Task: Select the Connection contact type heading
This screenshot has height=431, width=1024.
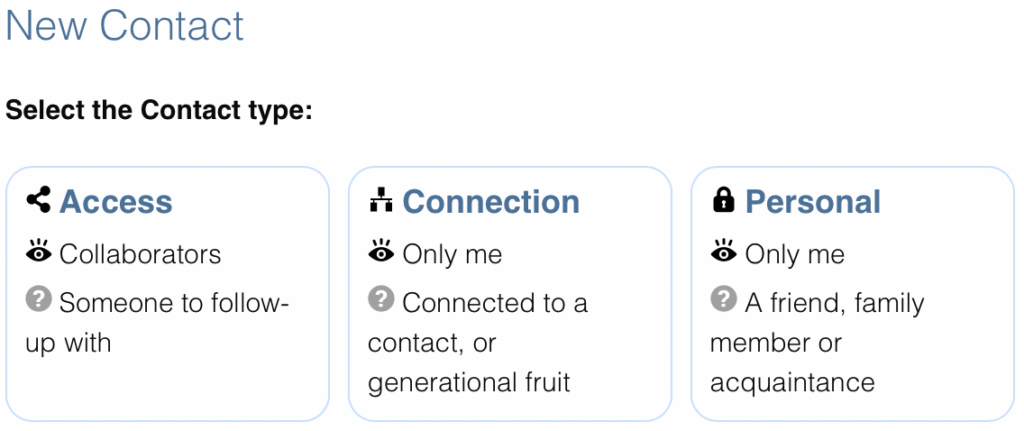Action: coord(491,201)
